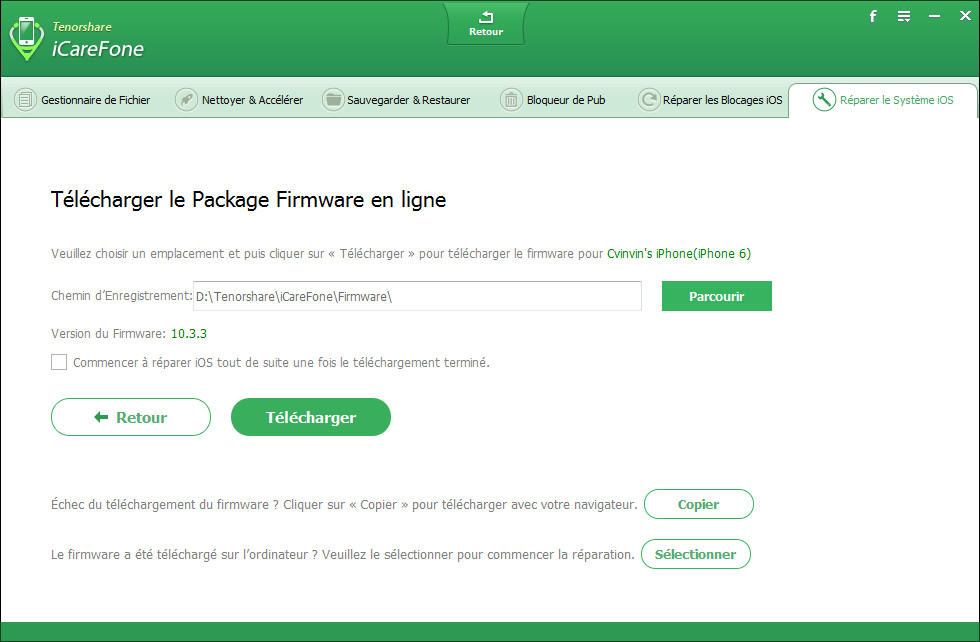Click the Réparer le Système iOS wrench icon

tap(824, 99)
